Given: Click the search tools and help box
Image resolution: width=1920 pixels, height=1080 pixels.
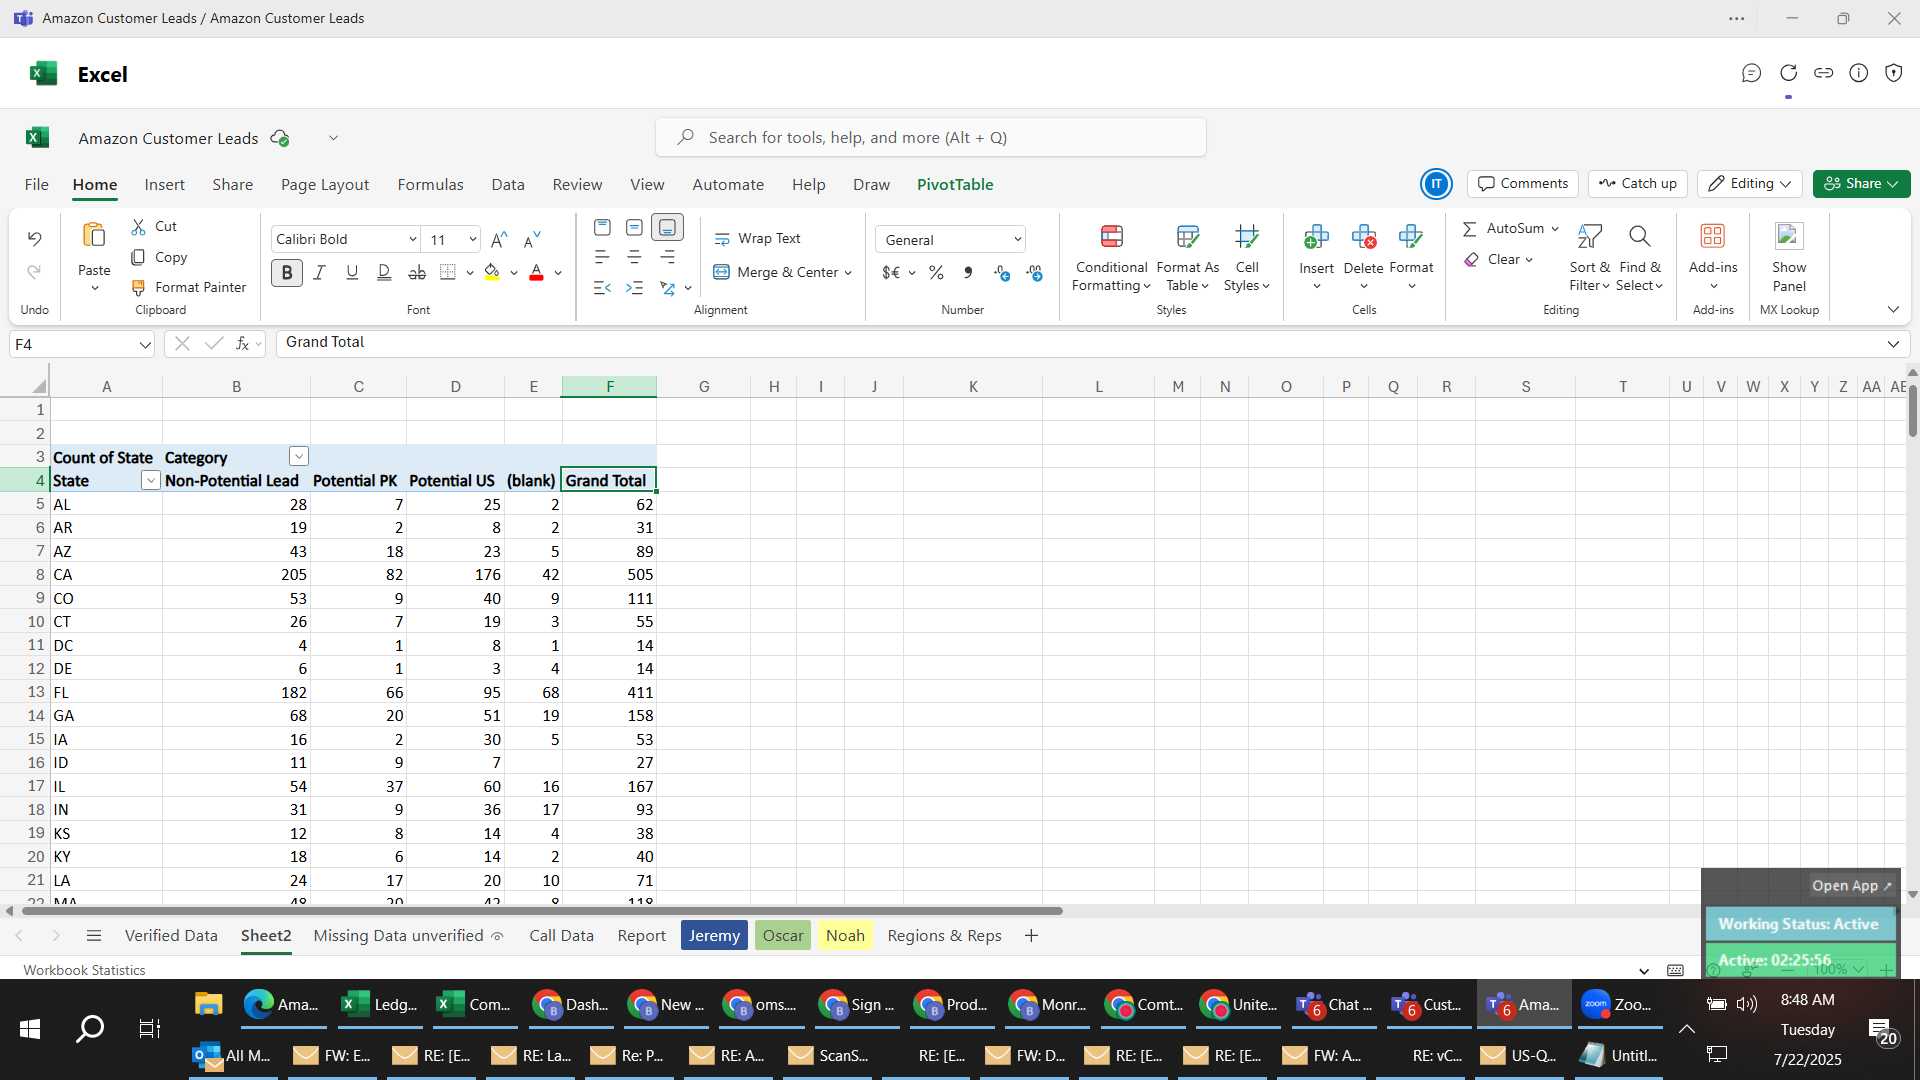Looking at the screenshot, I should (930, 138).
